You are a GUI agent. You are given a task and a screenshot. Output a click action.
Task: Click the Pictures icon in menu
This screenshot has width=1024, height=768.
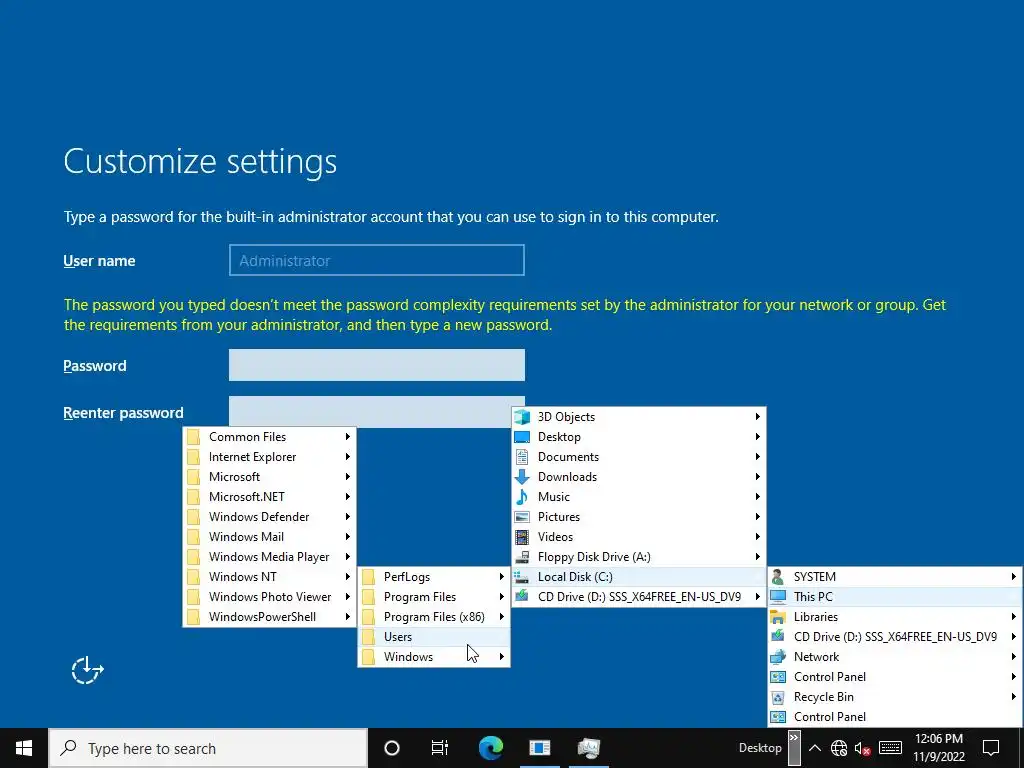point(522,517)
